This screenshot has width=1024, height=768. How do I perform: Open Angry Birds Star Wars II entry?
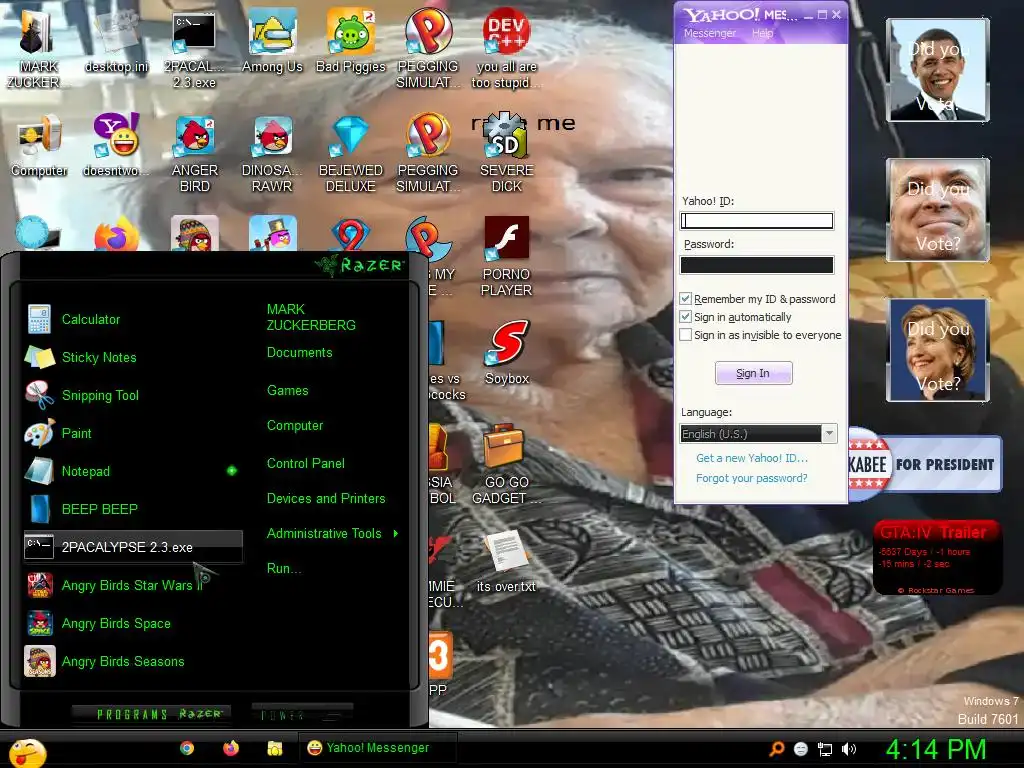pyautogui.click(x=133, y=585)
